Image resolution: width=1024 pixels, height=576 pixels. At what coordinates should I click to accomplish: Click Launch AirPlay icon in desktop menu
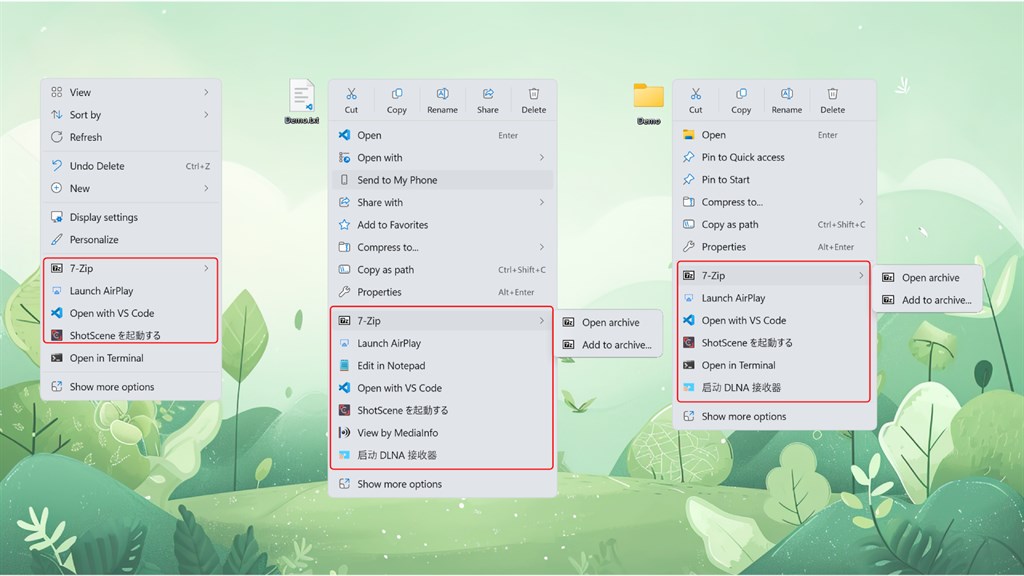coord(57,291)
